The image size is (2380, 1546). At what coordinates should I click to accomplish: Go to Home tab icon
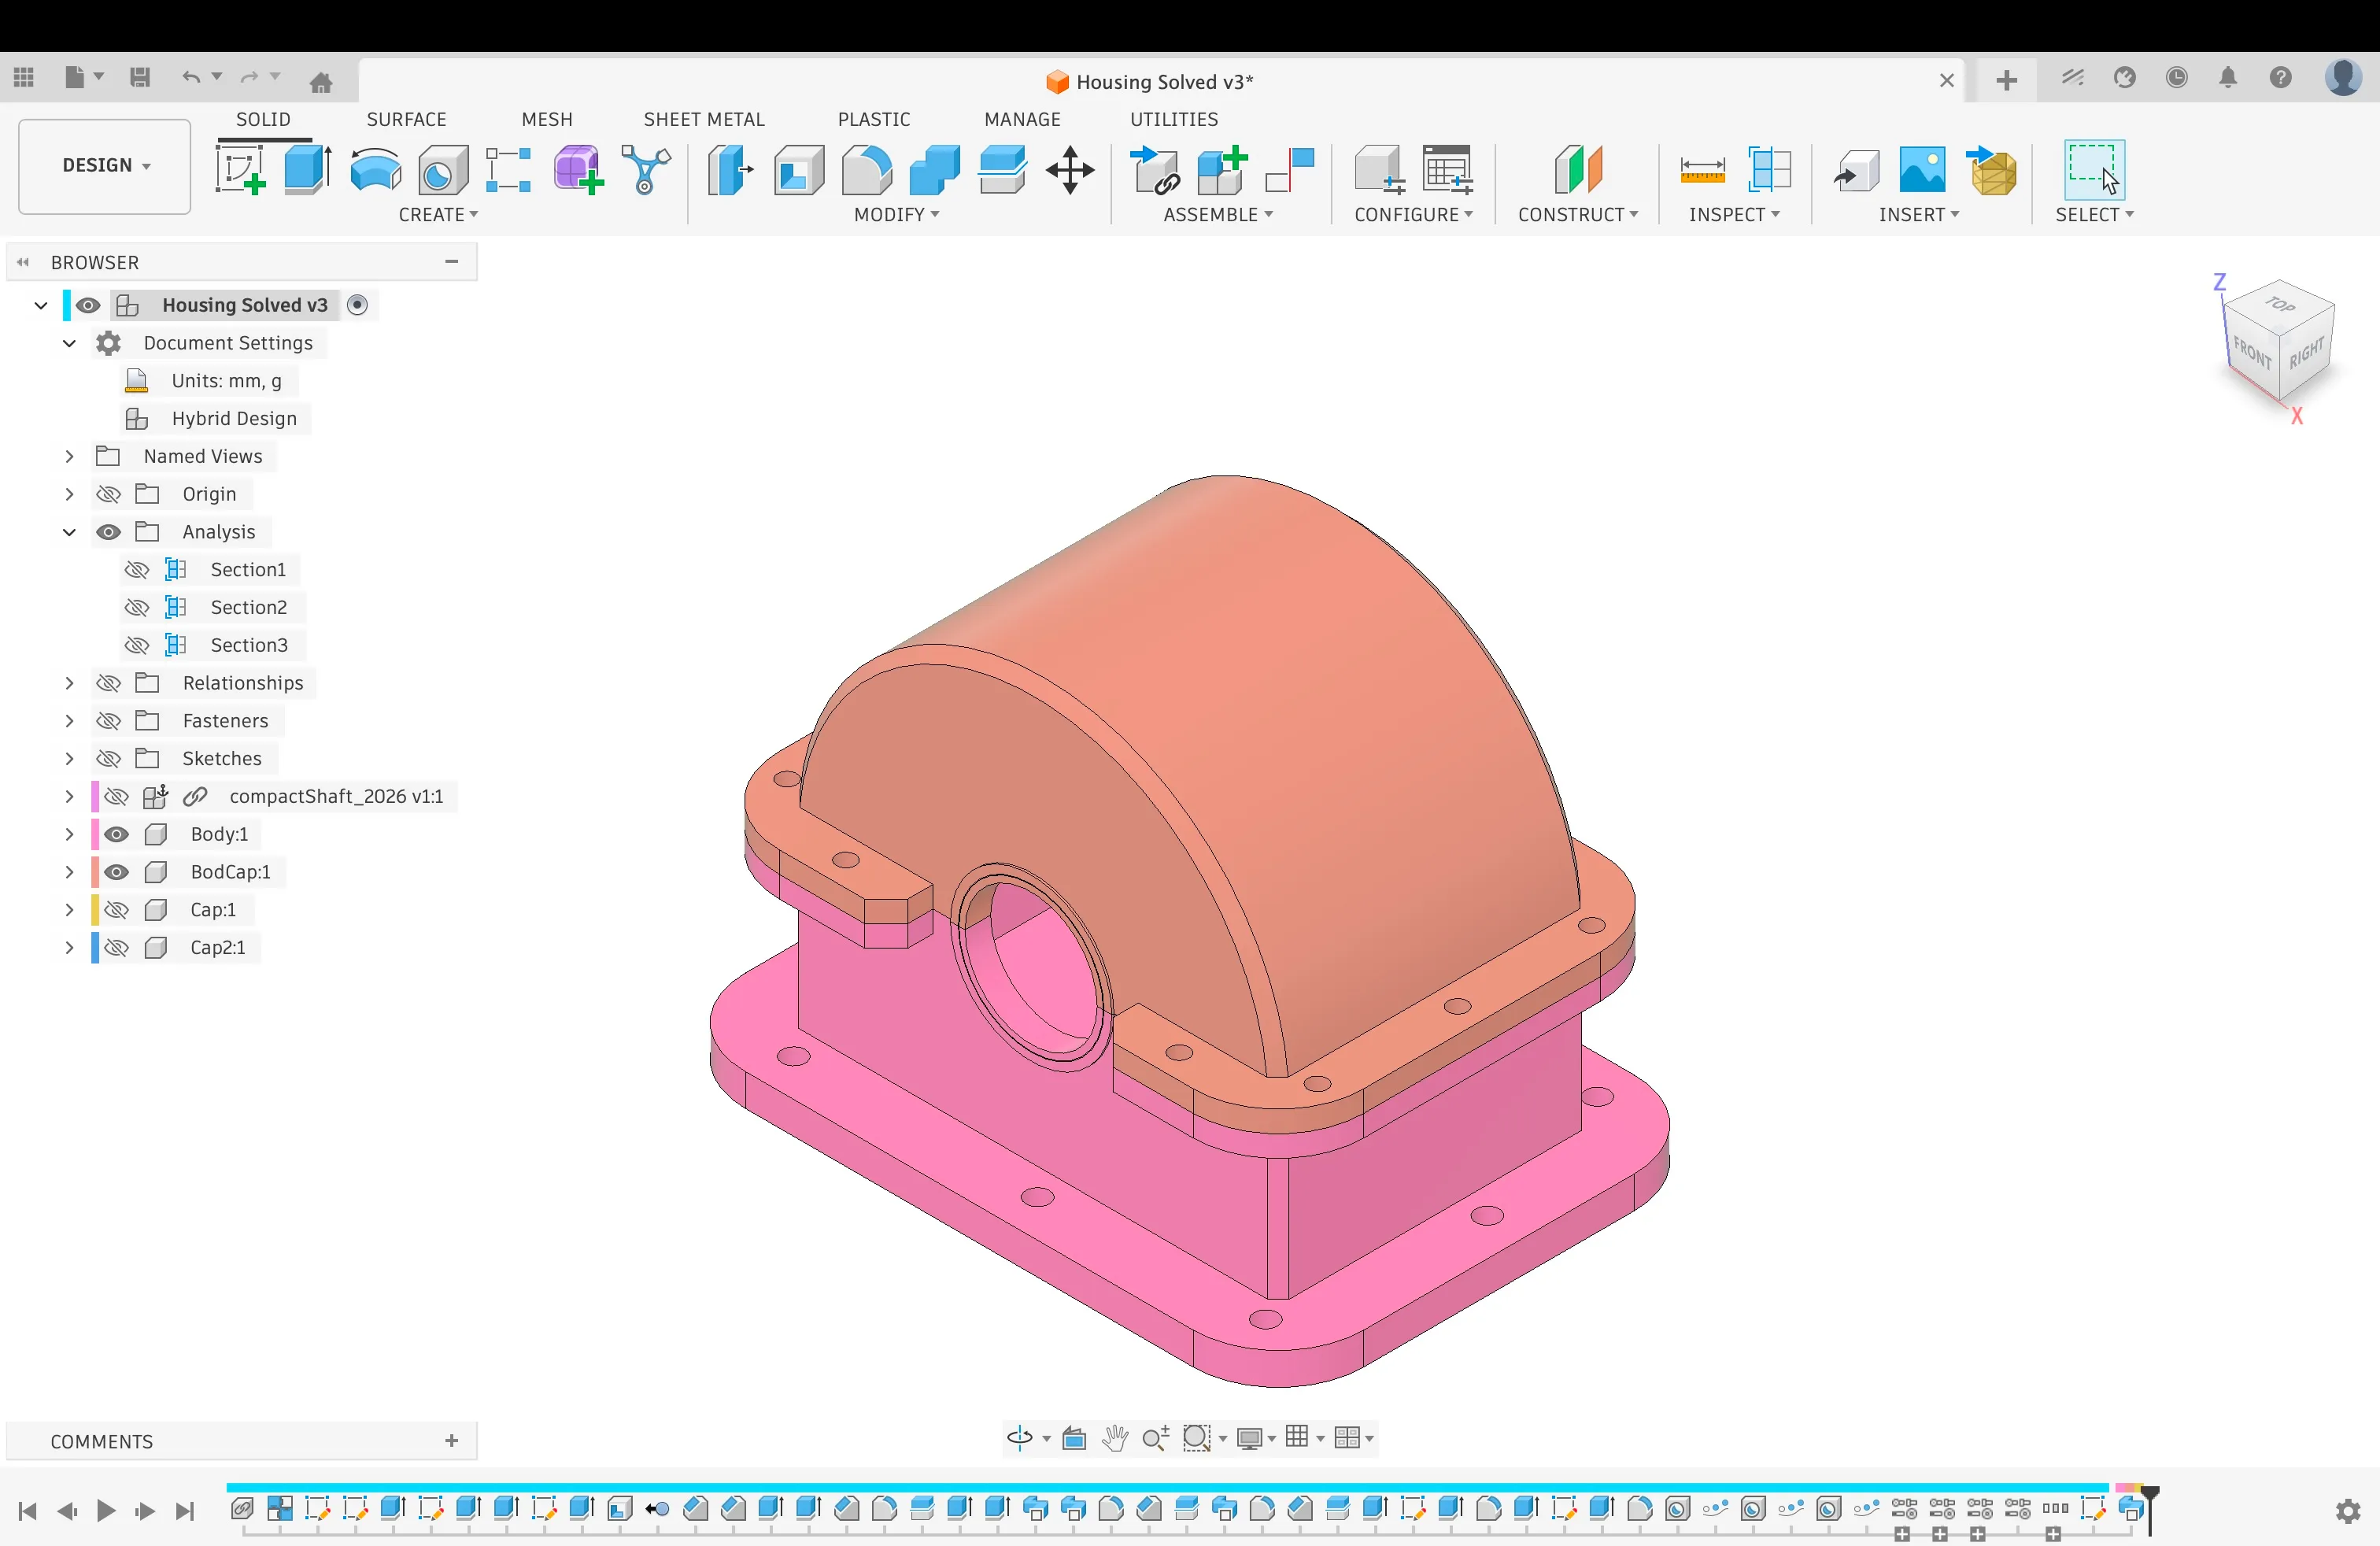[321, 82]
